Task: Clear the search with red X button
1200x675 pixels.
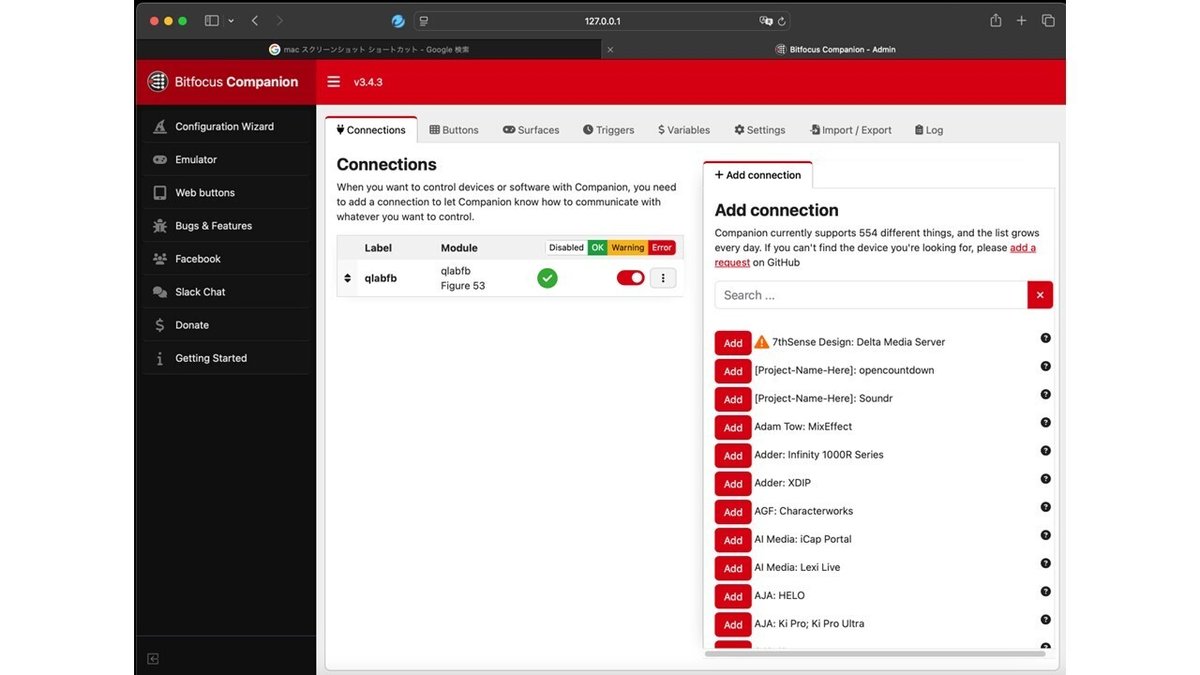Action: [1040, 295]
